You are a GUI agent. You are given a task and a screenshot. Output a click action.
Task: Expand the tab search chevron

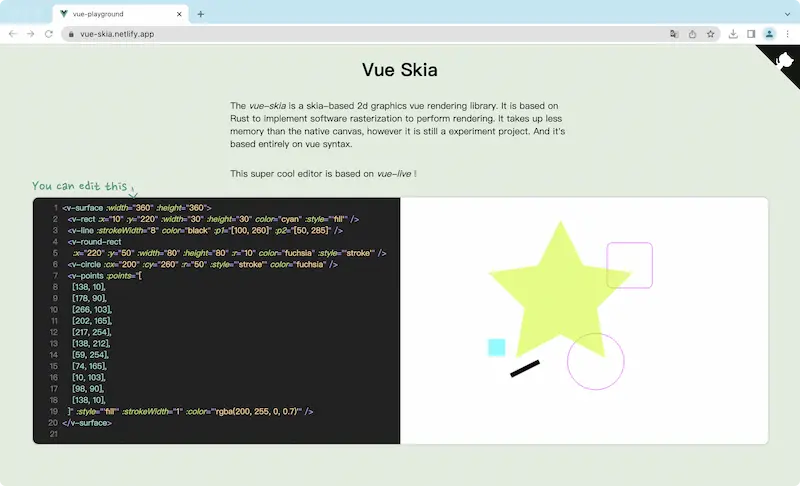click(x=787, y=14)
